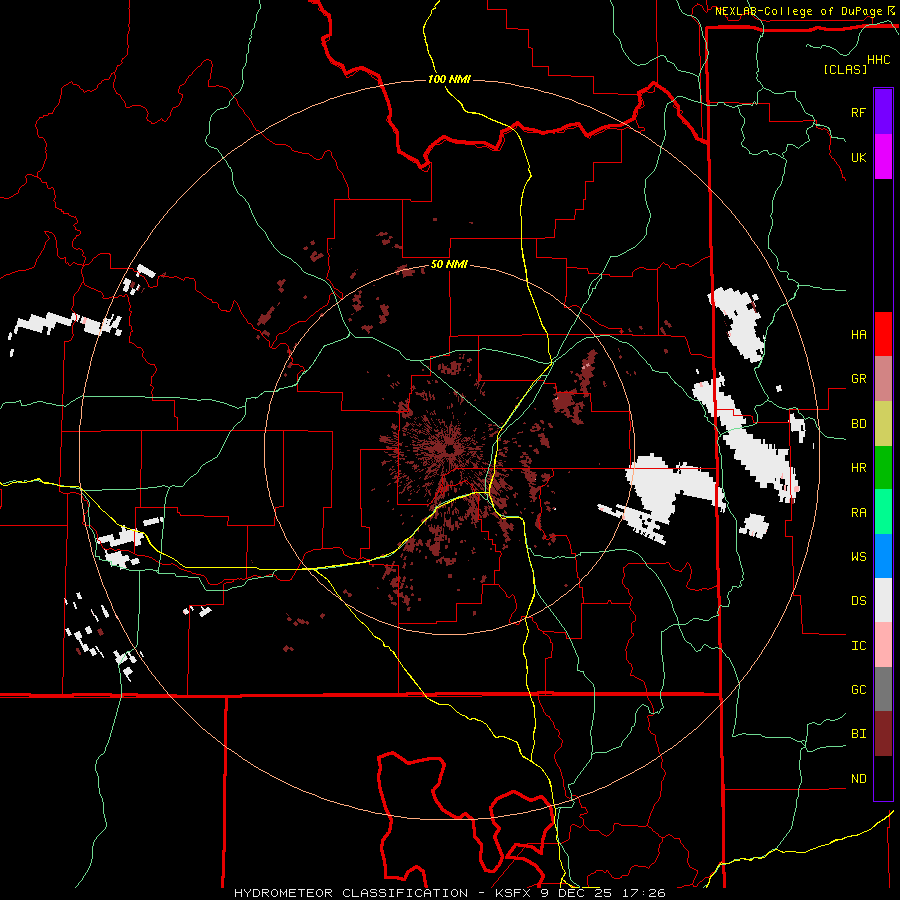Click the '100 NMI' range ring label
This screenshot has width=900, height=900.
point(449,79)
